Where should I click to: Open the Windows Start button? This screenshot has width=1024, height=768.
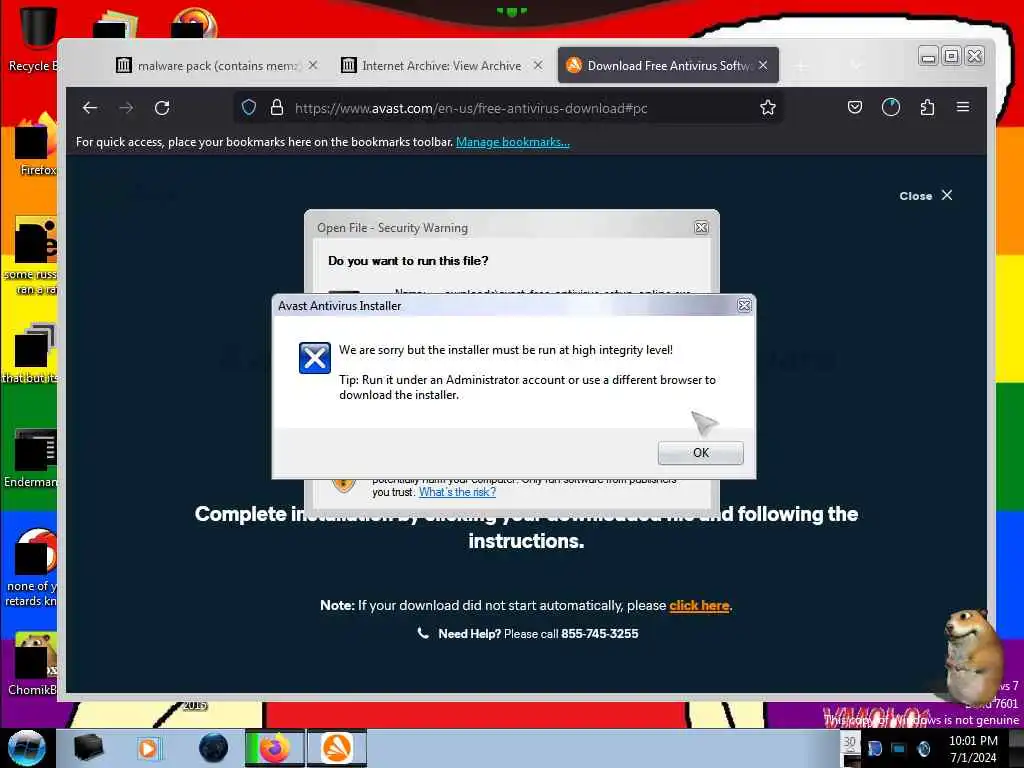coord(26,748)
